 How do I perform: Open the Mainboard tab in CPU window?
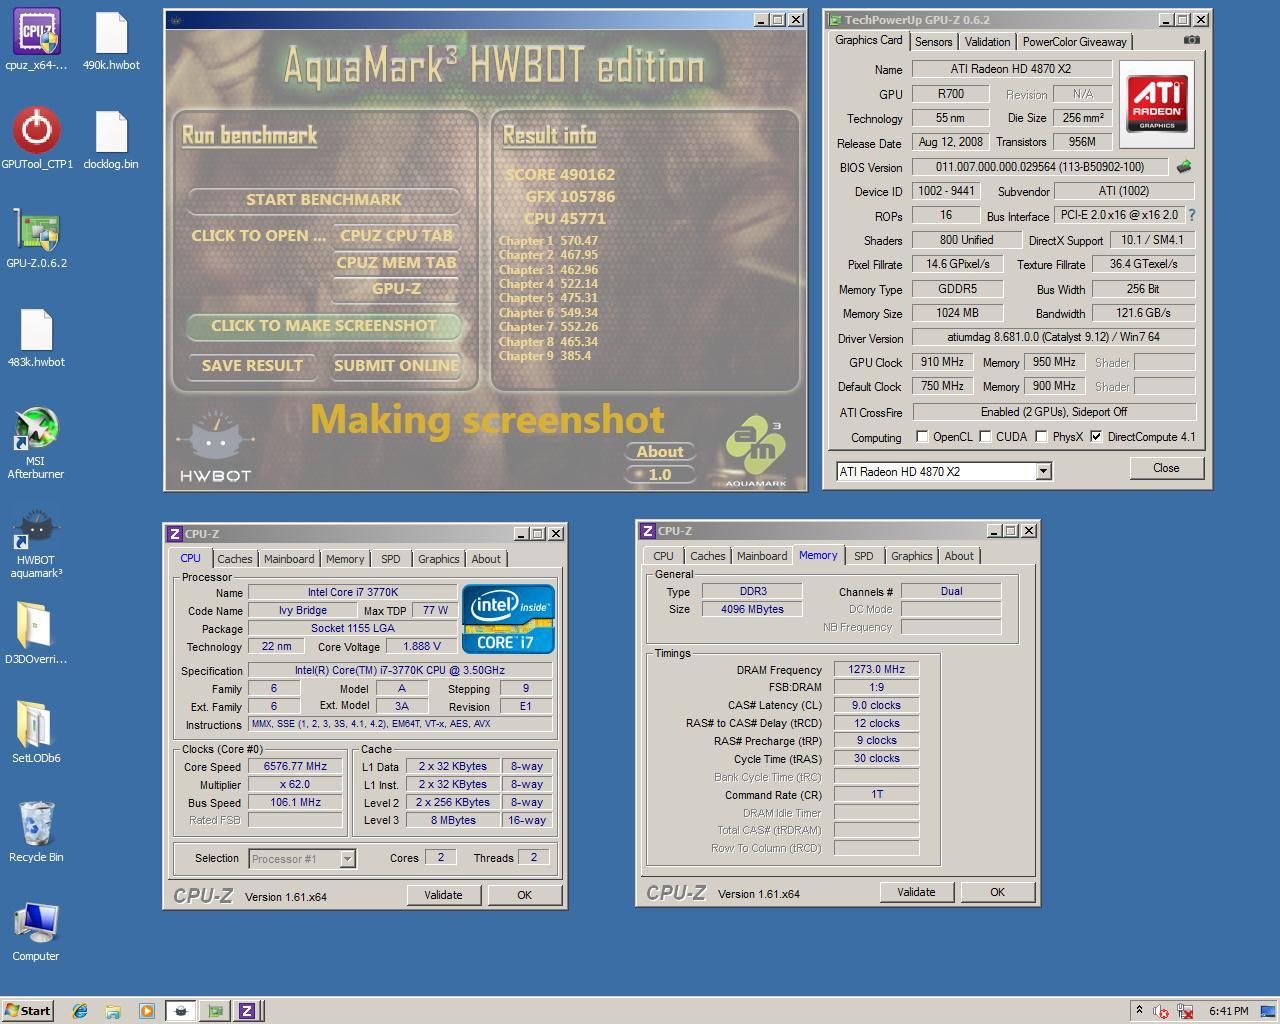289,559
